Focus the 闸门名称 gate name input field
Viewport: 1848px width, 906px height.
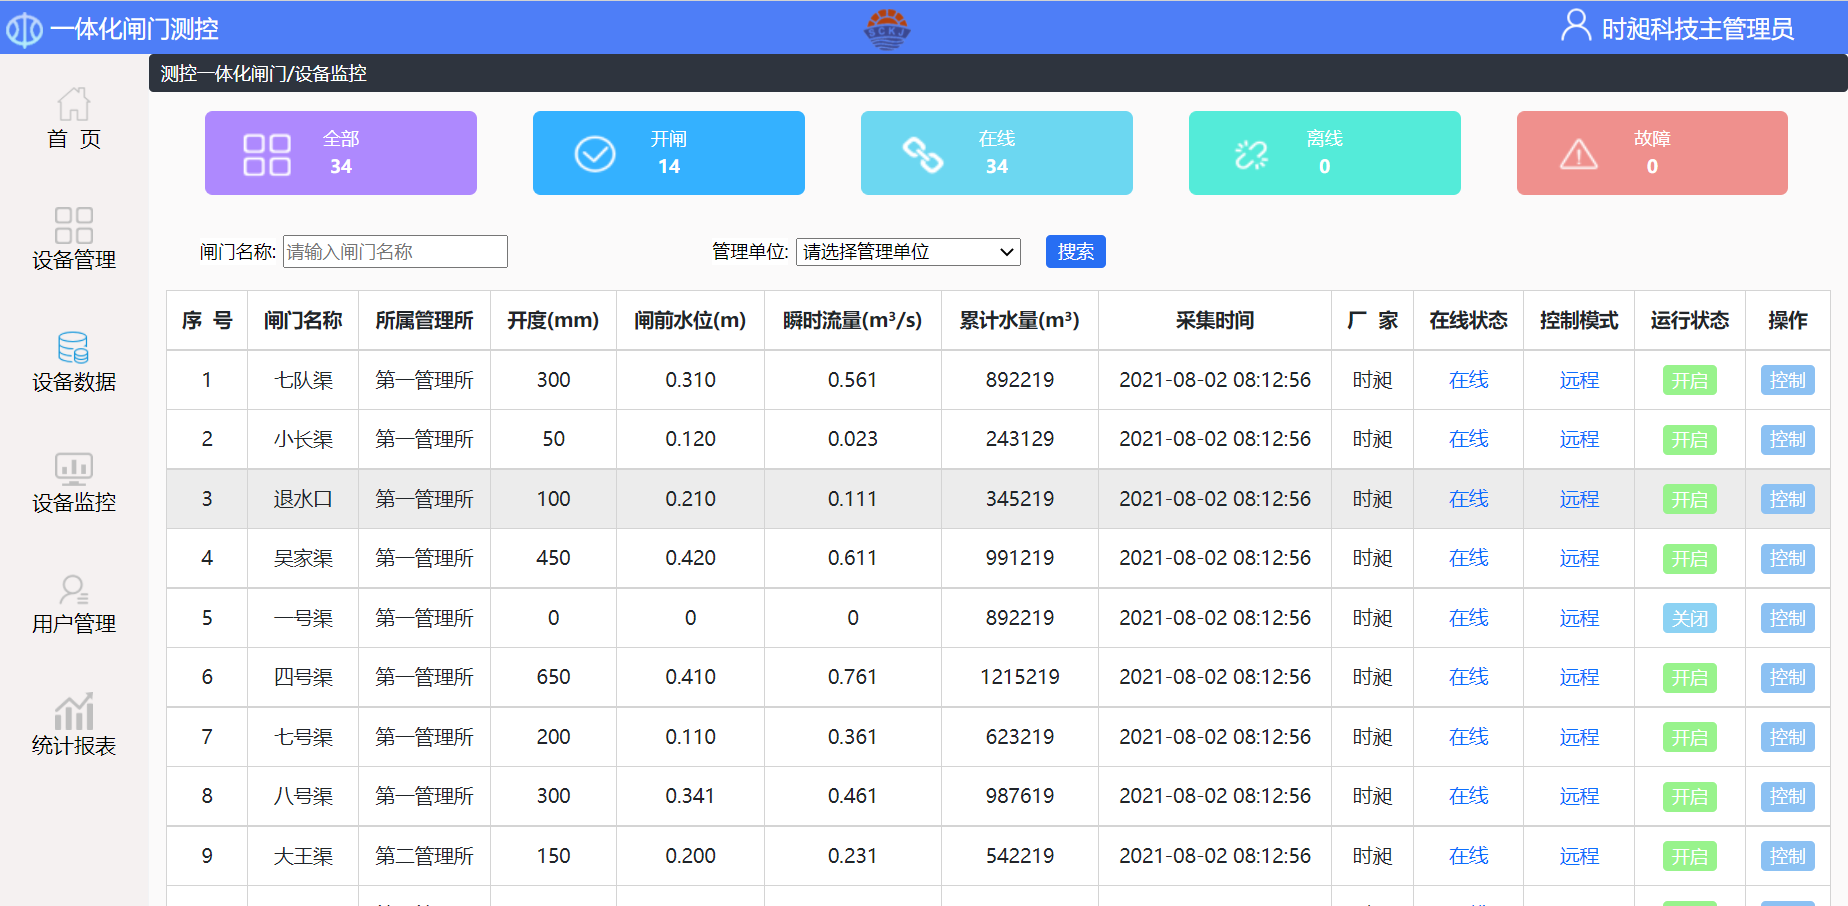395,252
